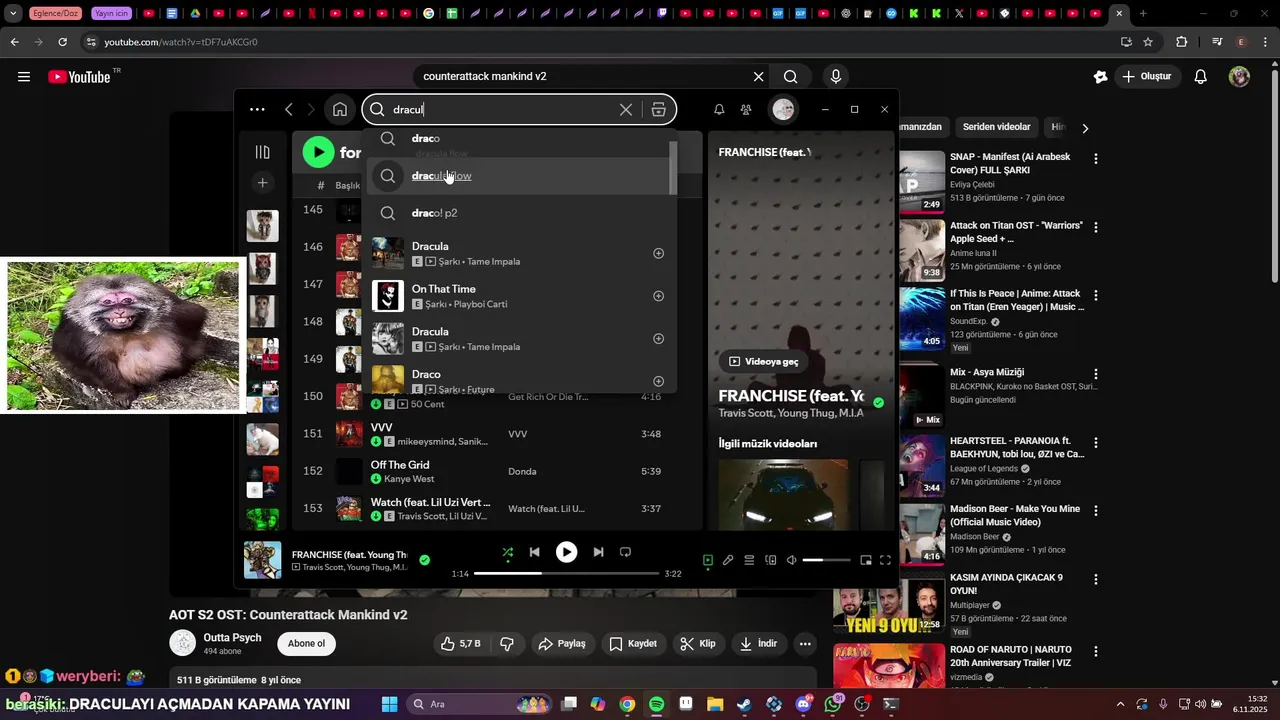Open Spotify miniplayer
Screen dimensions: 1280x720
click(x=865, y=560)
